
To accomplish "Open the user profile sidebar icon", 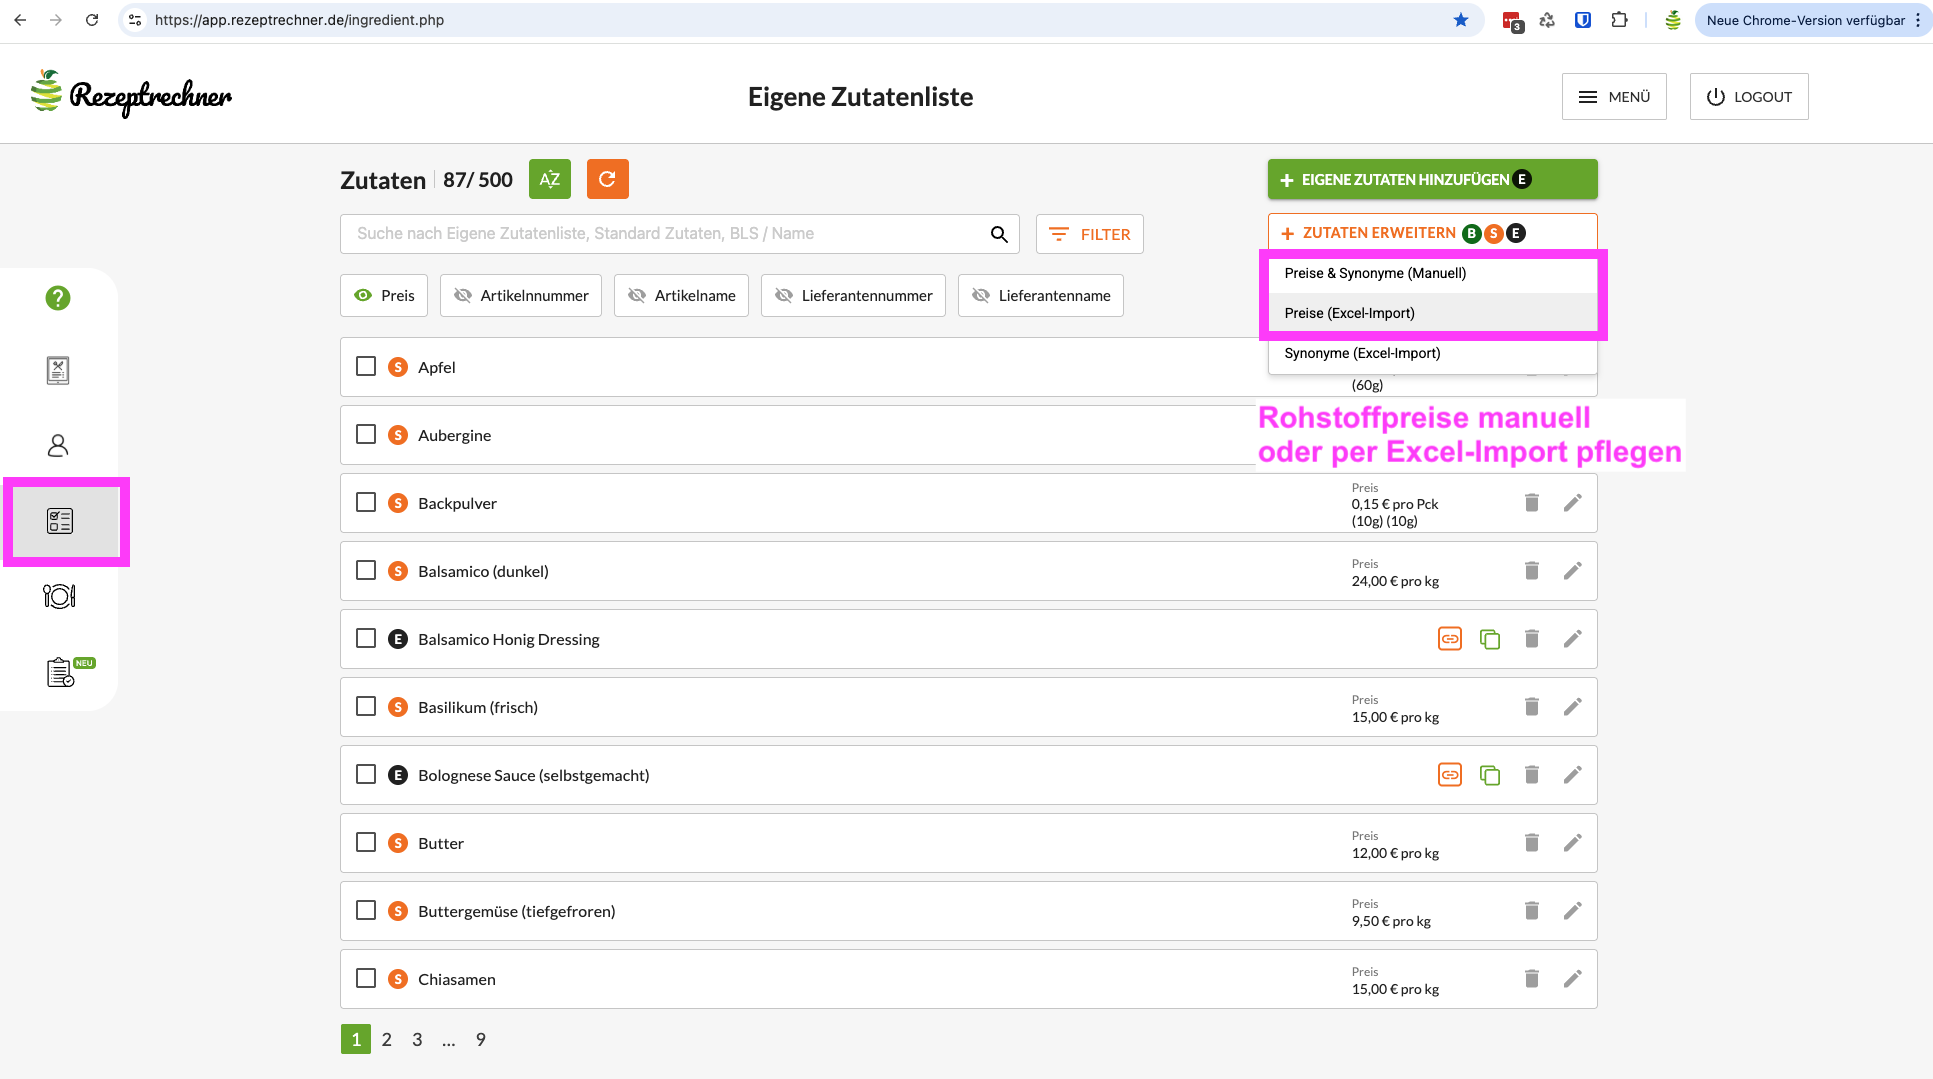I will pyautogui.click(x=58, y=445).
